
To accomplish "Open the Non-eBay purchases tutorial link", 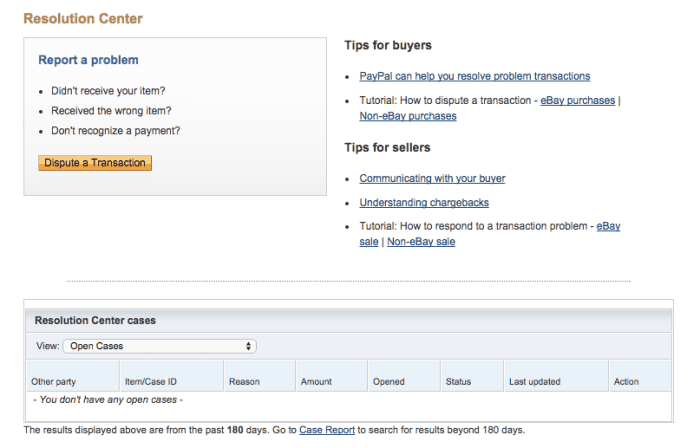I will tap(408, 116).
